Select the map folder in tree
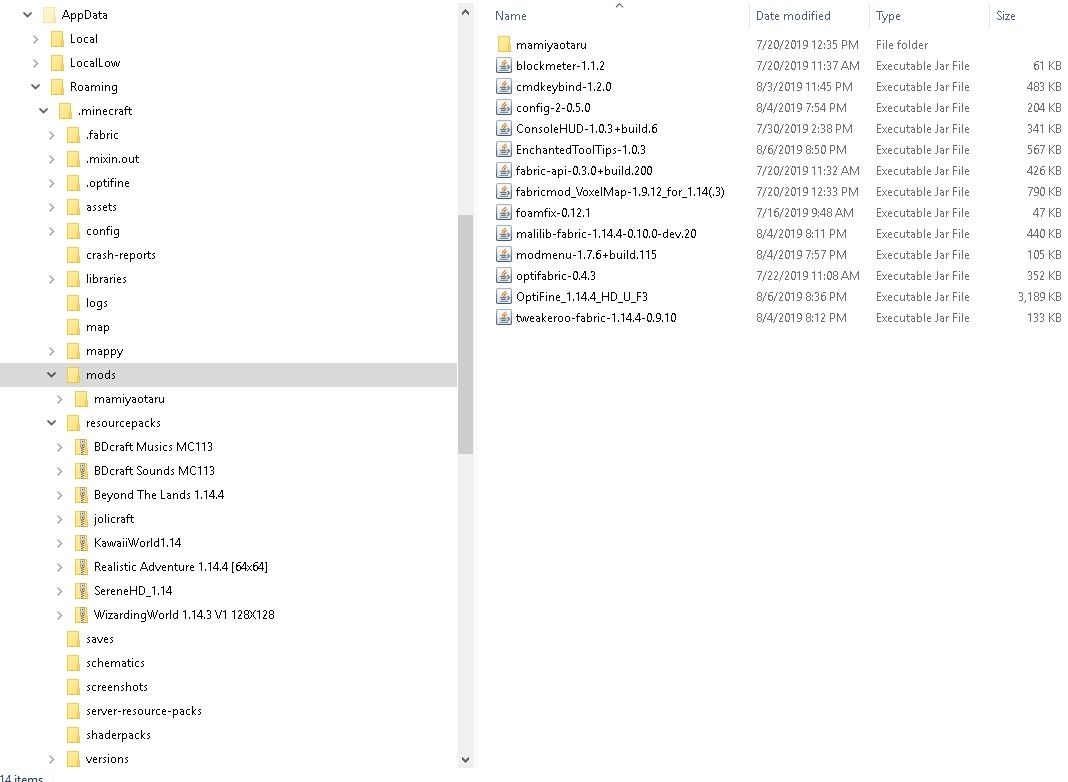The image size is (1068, 782). 97,327
